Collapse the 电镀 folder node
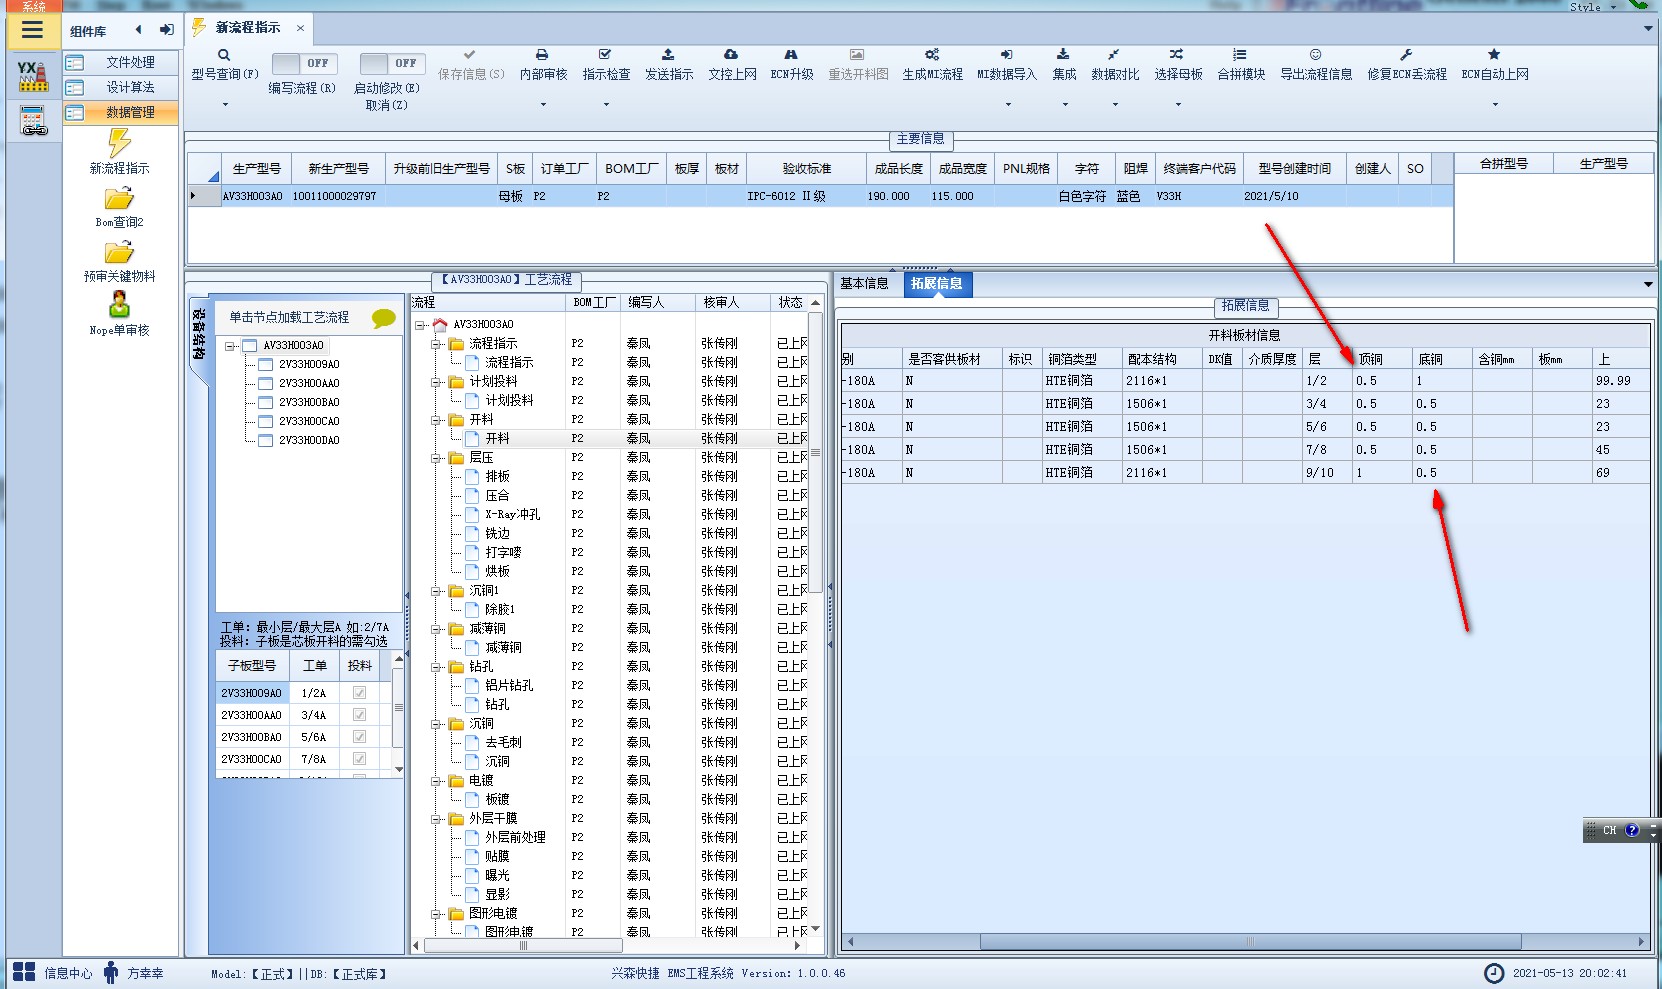 [437, 781]
